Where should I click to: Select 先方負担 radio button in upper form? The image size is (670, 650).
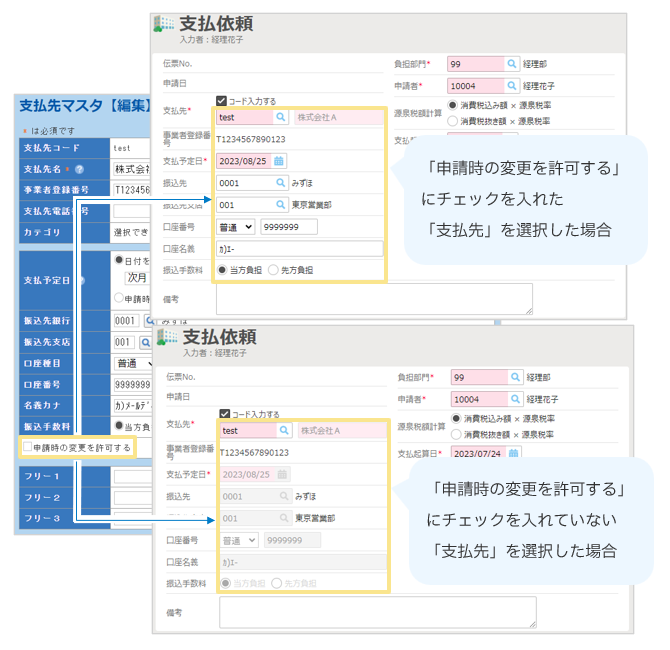click(272, 270)
